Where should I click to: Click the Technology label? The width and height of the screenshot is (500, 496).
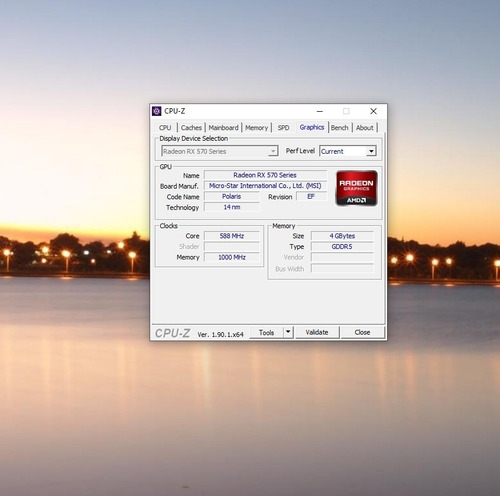point(182,208)
